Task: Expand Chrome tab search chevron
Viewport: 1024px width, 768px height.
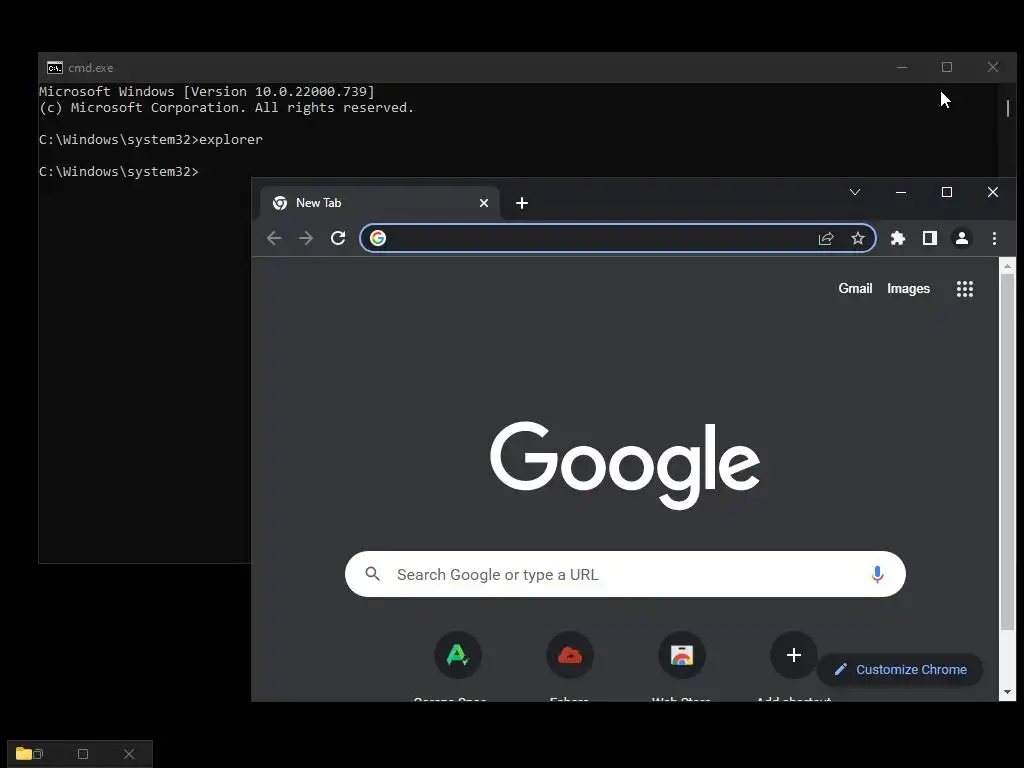Action: click(855, 192)
